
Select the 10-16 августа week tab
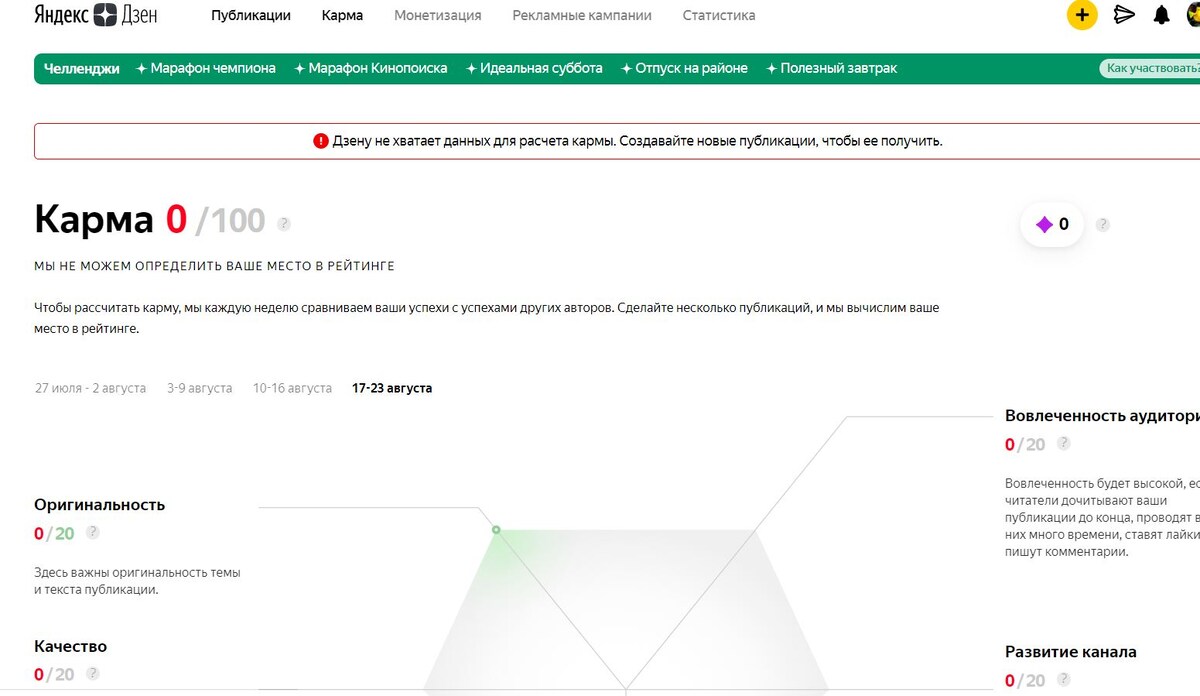291,388
